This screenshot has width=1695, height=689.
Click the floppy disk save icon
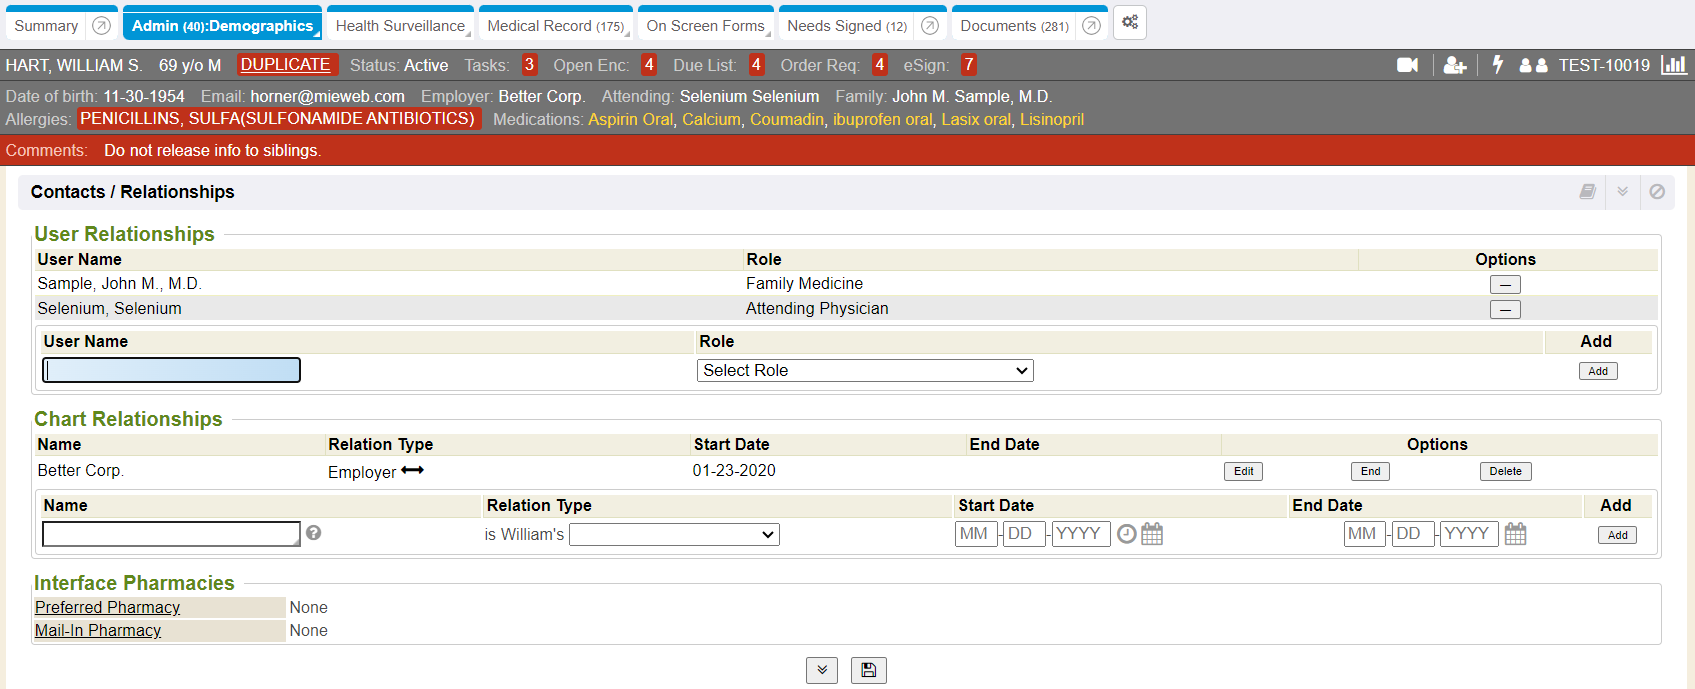(868, 670)
